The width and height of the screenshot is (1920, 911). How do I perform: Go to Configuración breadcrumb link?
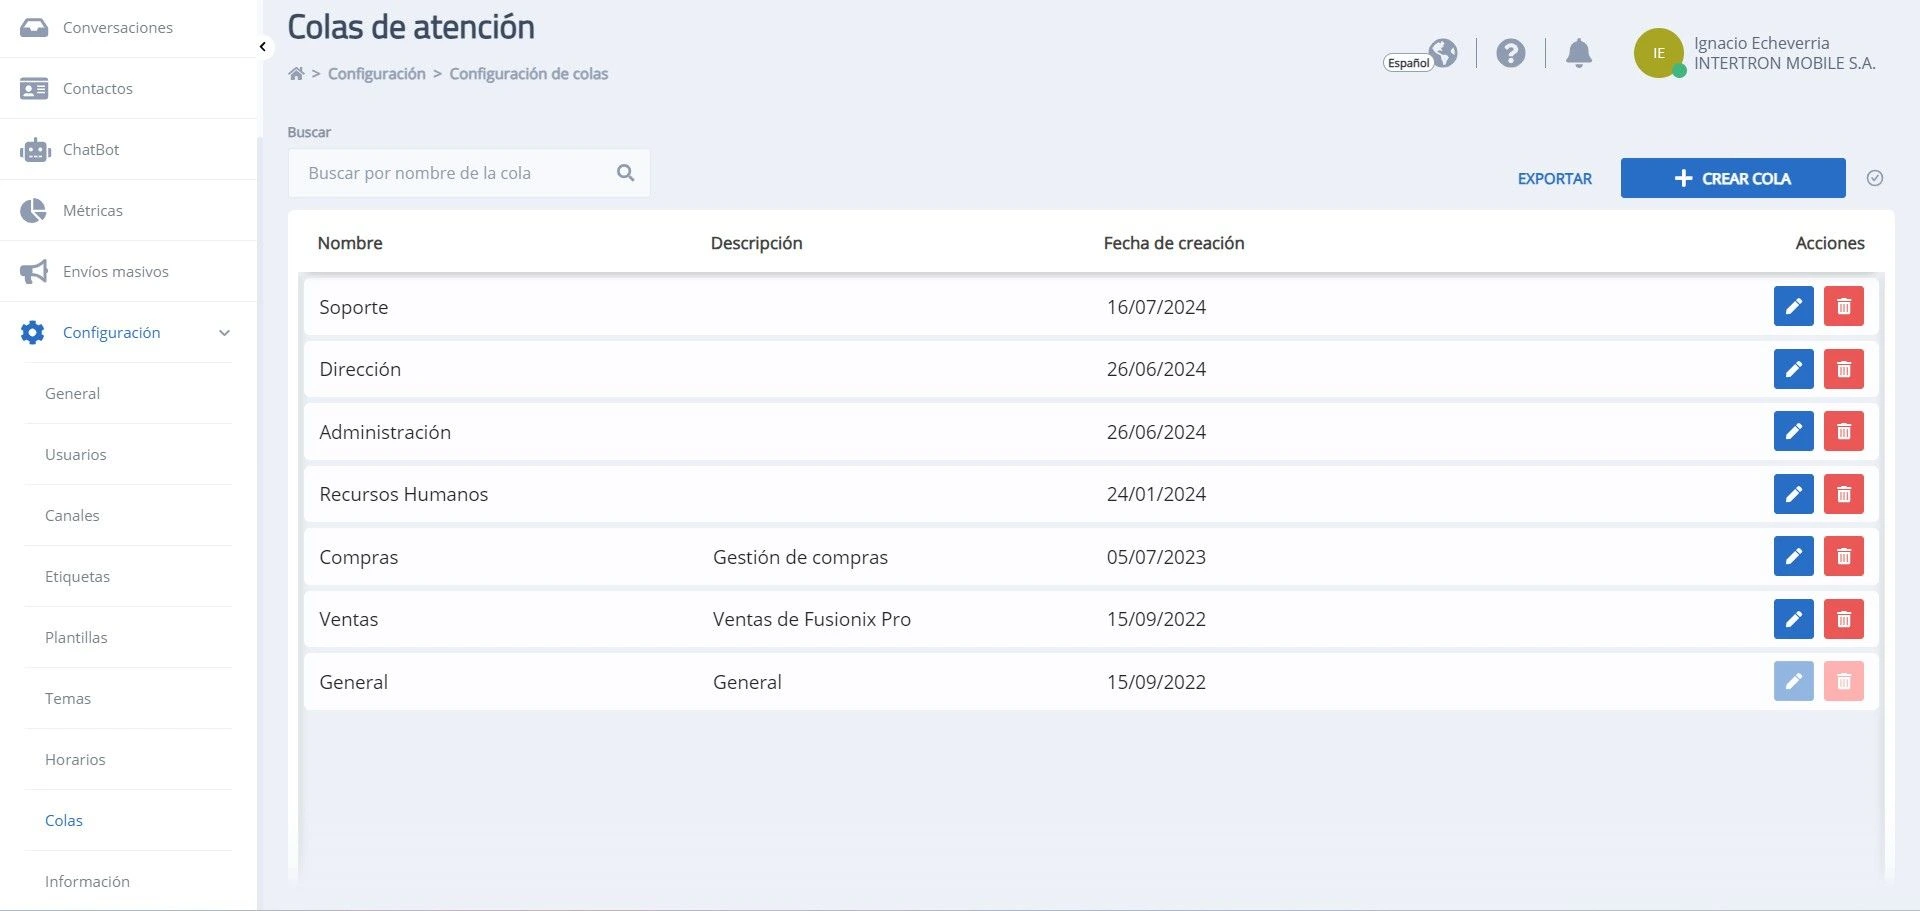(376, 74)
